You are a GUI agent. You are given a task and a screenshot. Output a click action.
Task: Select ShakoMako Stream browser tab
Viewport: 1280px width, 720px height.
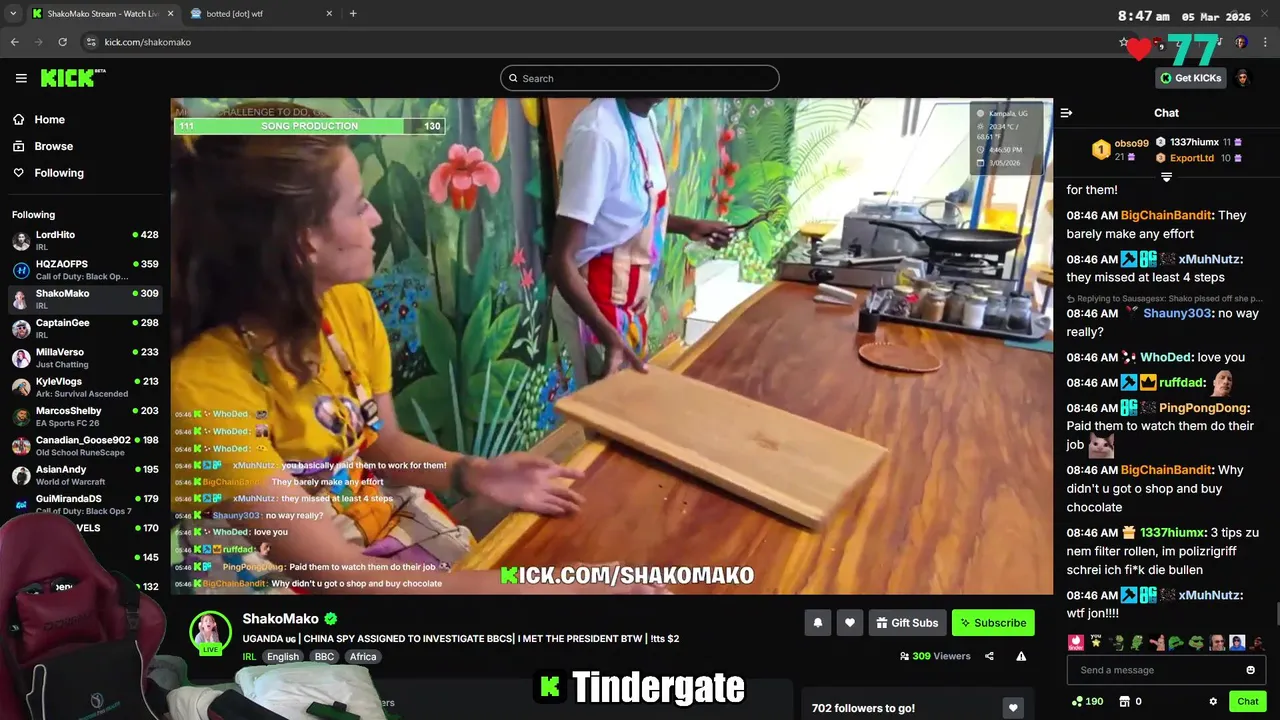coord(103,14)
